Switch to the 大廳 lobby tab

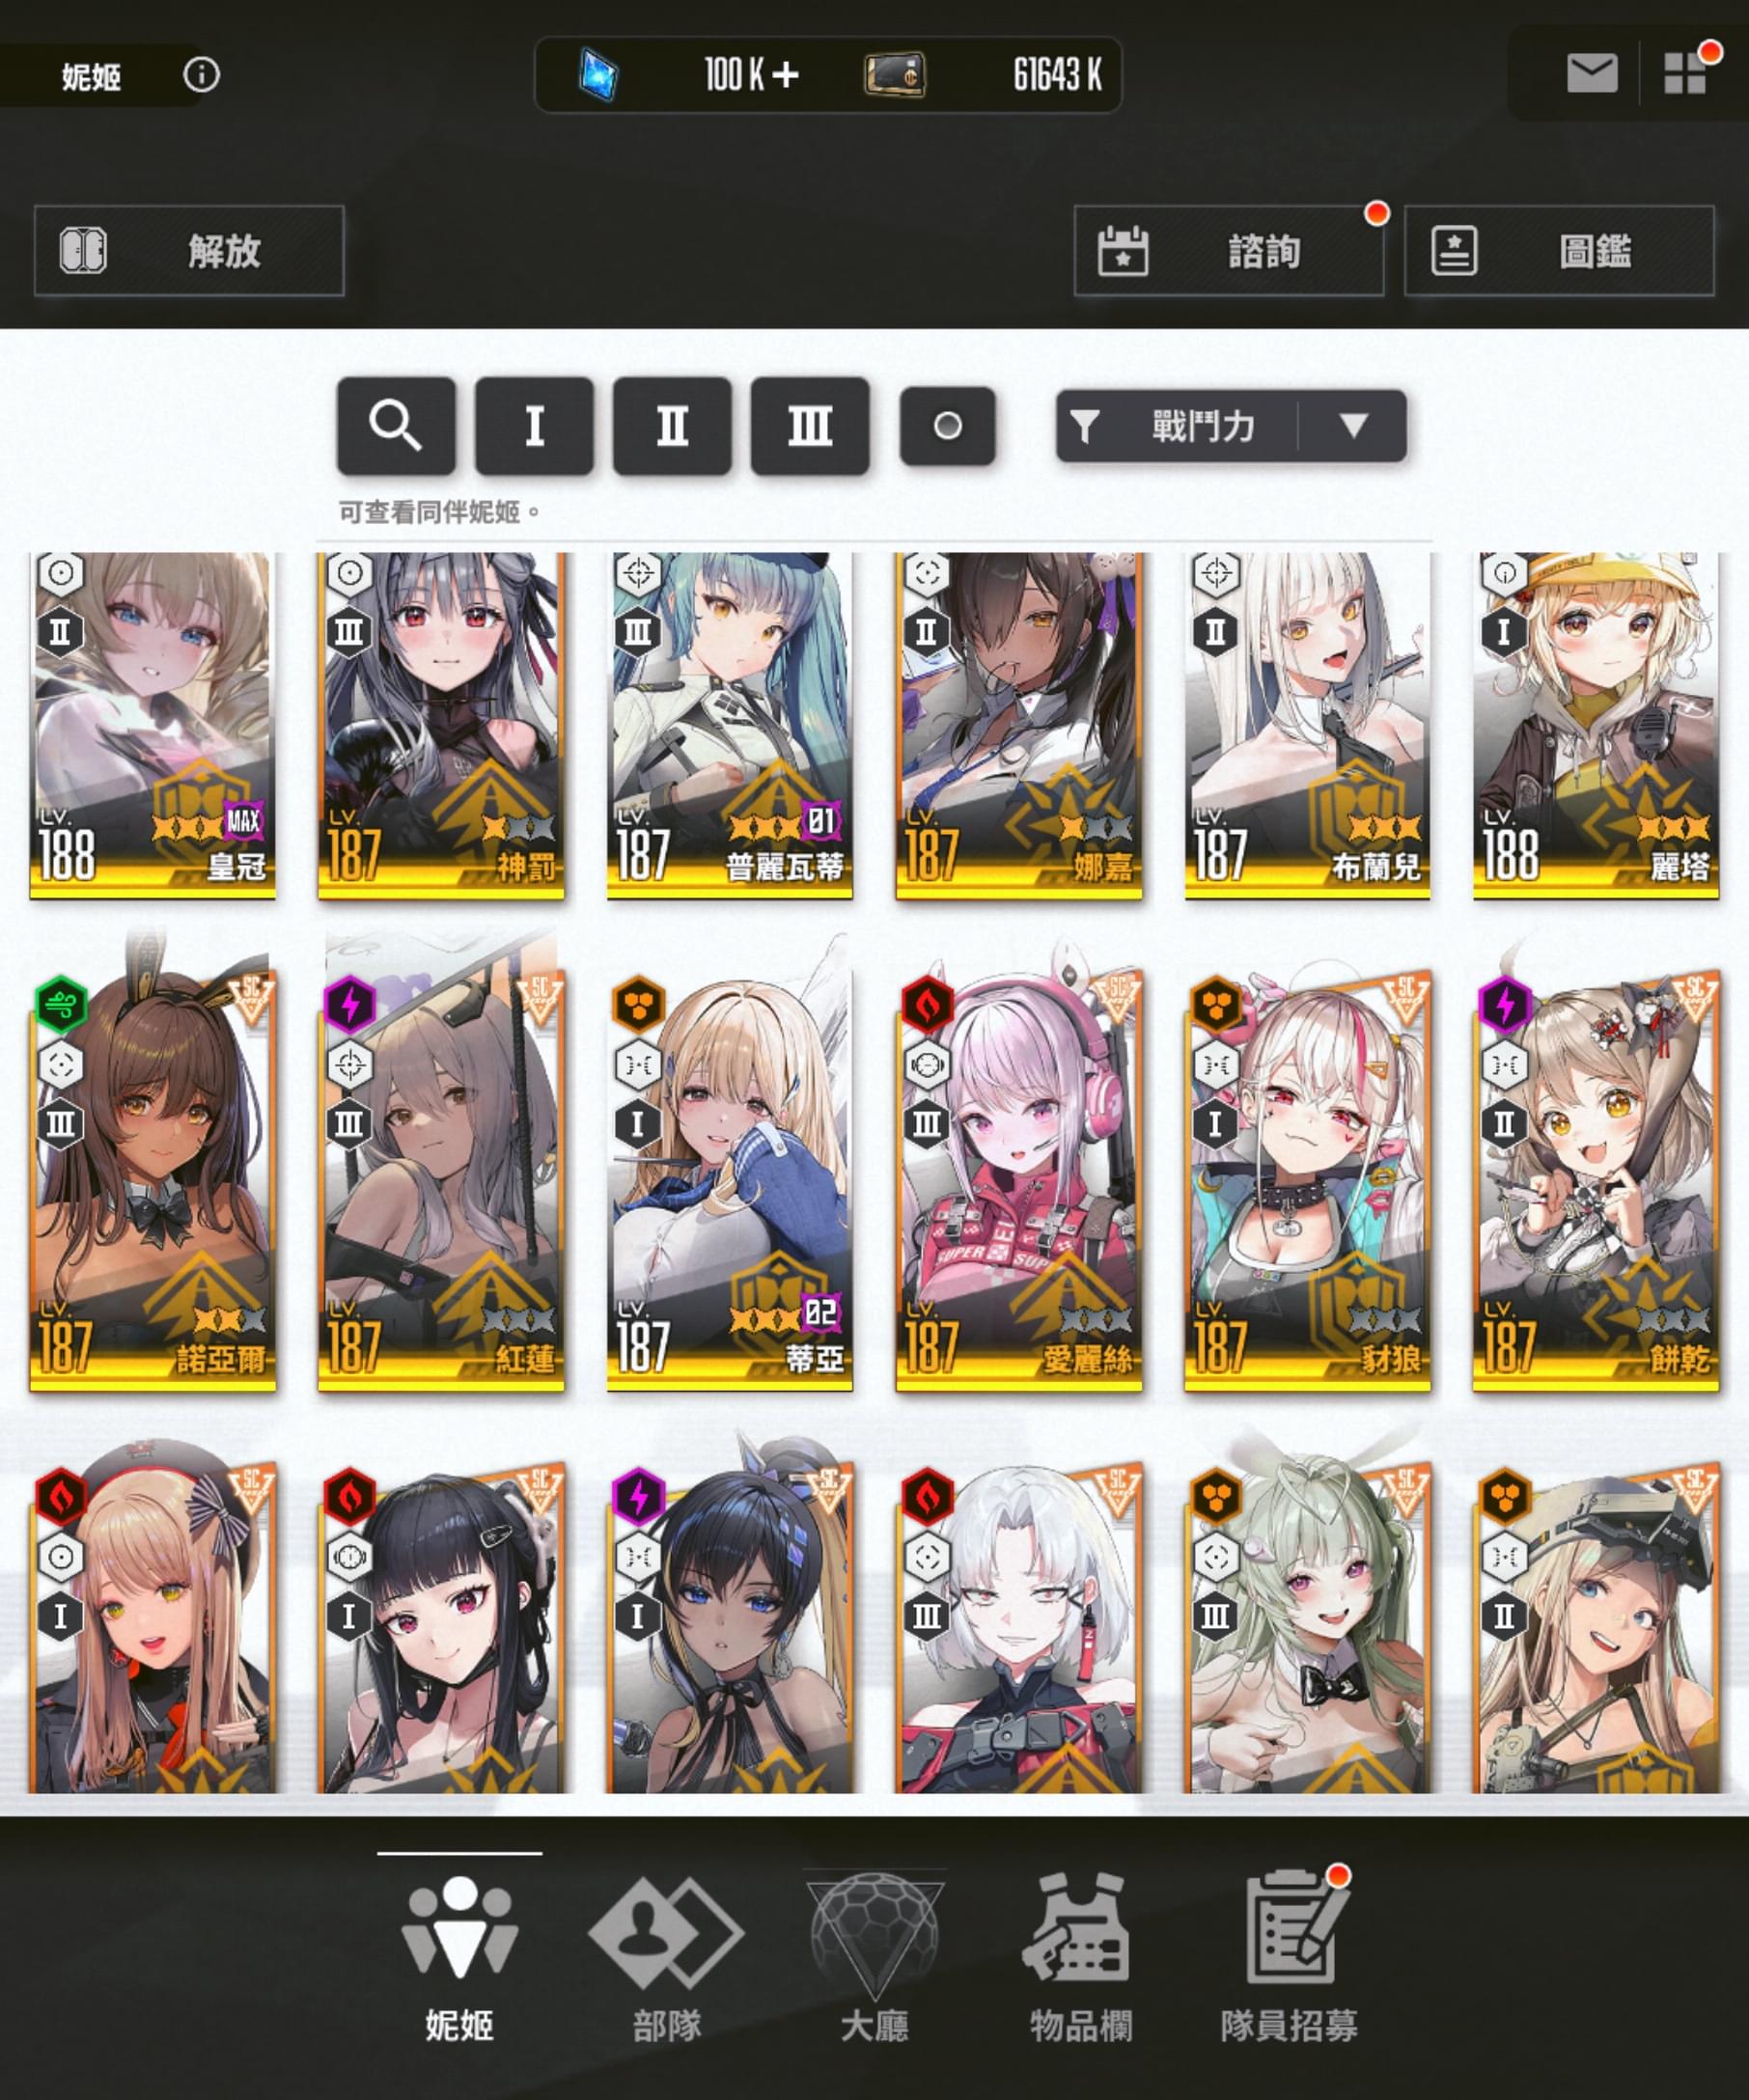[x=875, y=1962]
